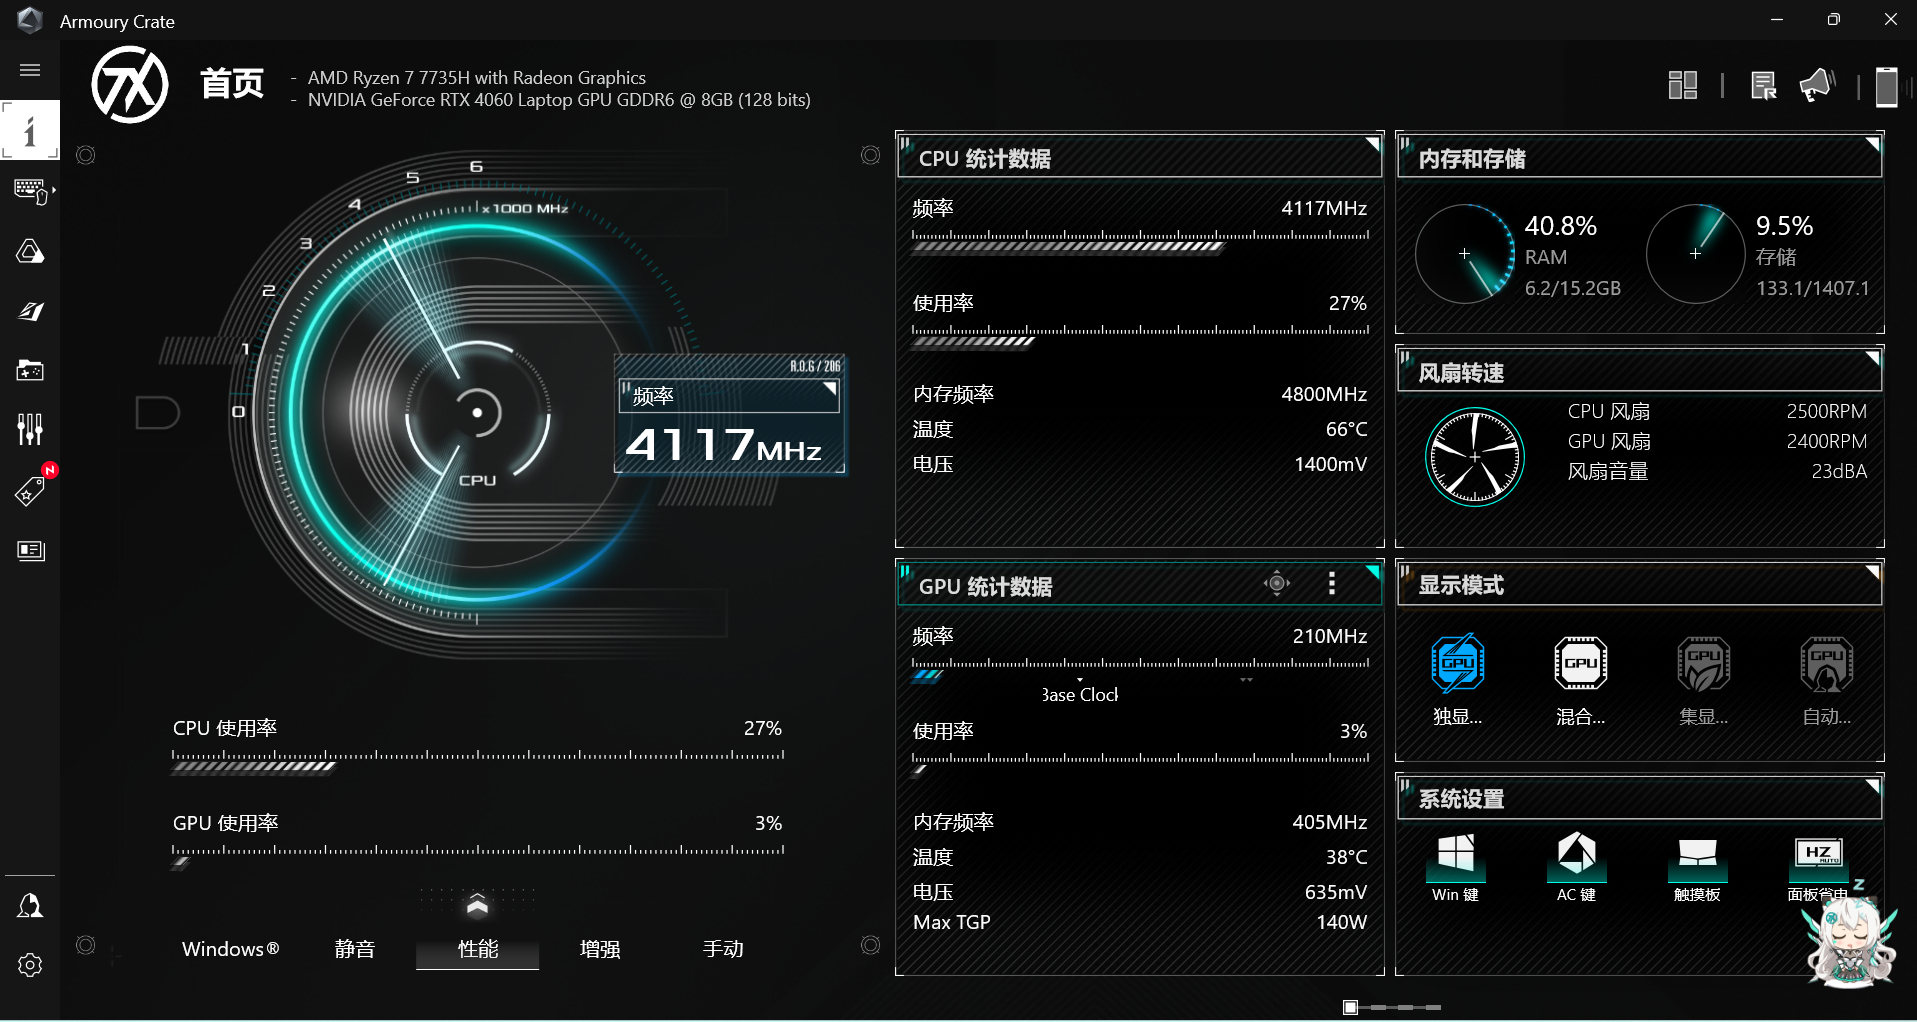Viewport: 1917px width, 1022px height.
Task: Open the hamburger menu in sidebar
Action: coord(30,70)
